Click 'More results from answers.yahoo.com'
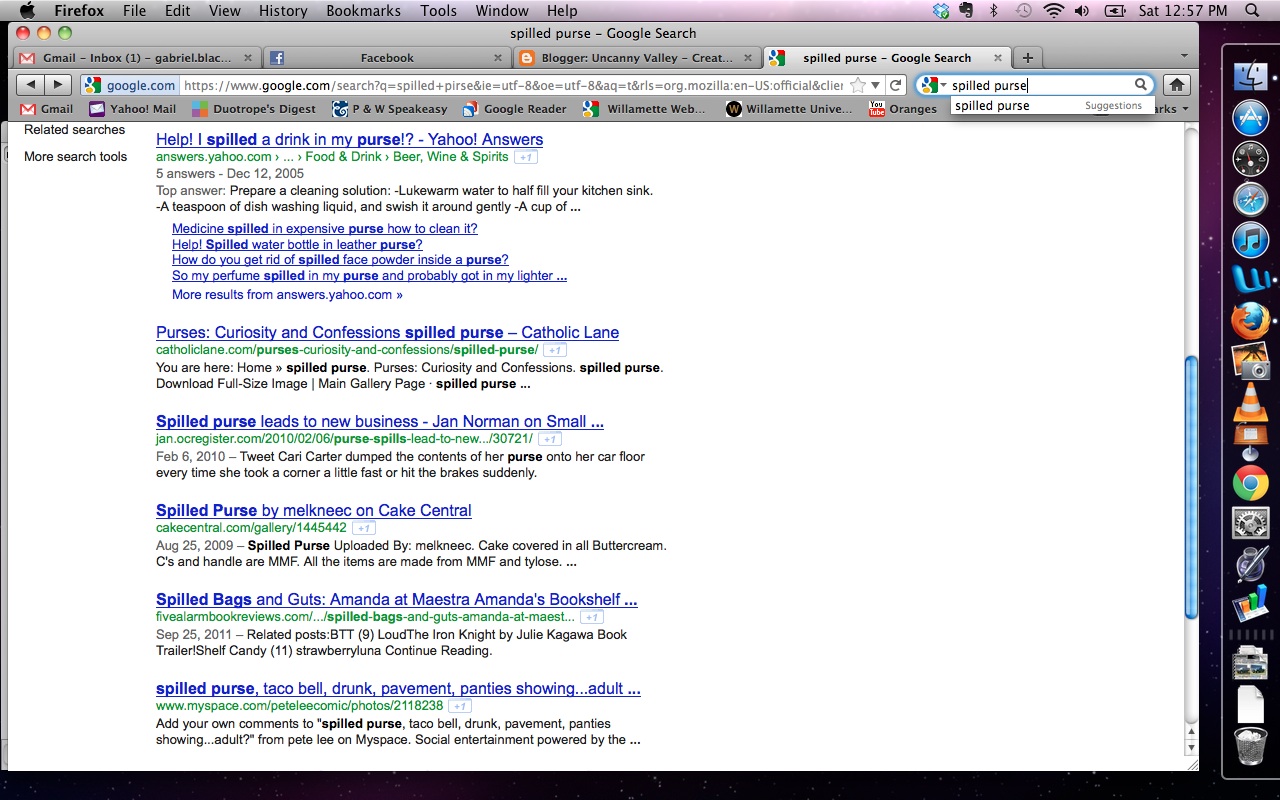Screen dimensions: 1280x800 click(287, 295)
